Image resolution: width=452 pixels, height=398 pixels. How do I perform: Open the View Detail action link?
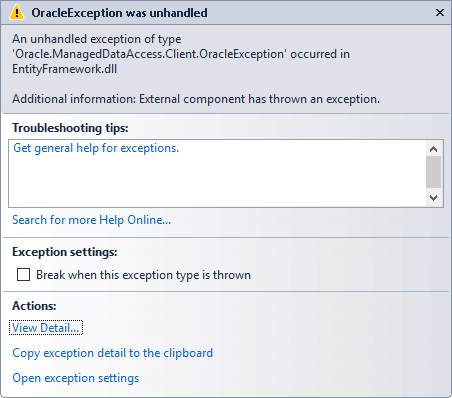(x=46, y=328)
